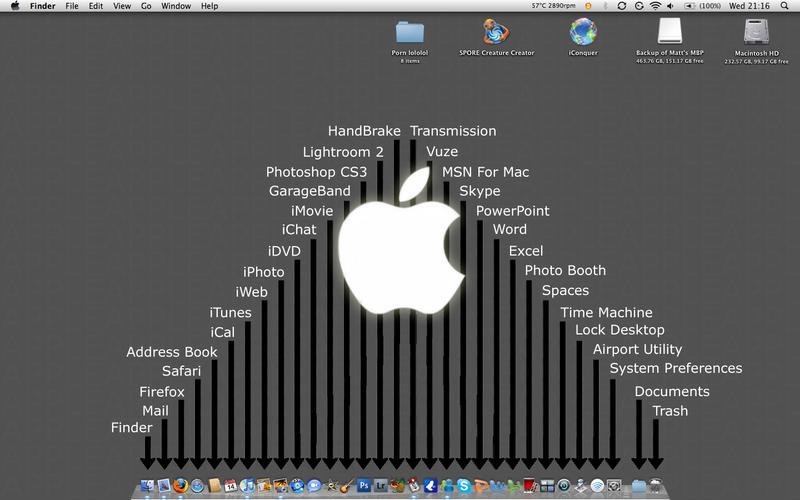This screenshot has width=800, height=500.
Task: Open the volume control in menu bar
Action: pyautogui.click(x=670, y=6)
